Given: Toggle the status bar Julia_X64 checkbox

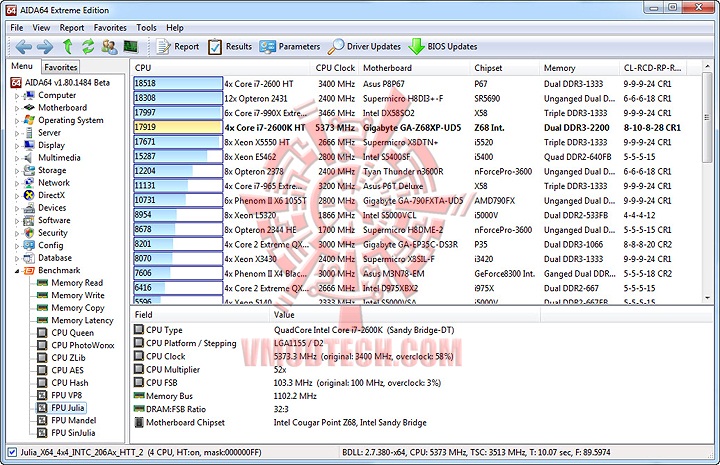Looking at the screenshot, I should click(x=12, y=452).
